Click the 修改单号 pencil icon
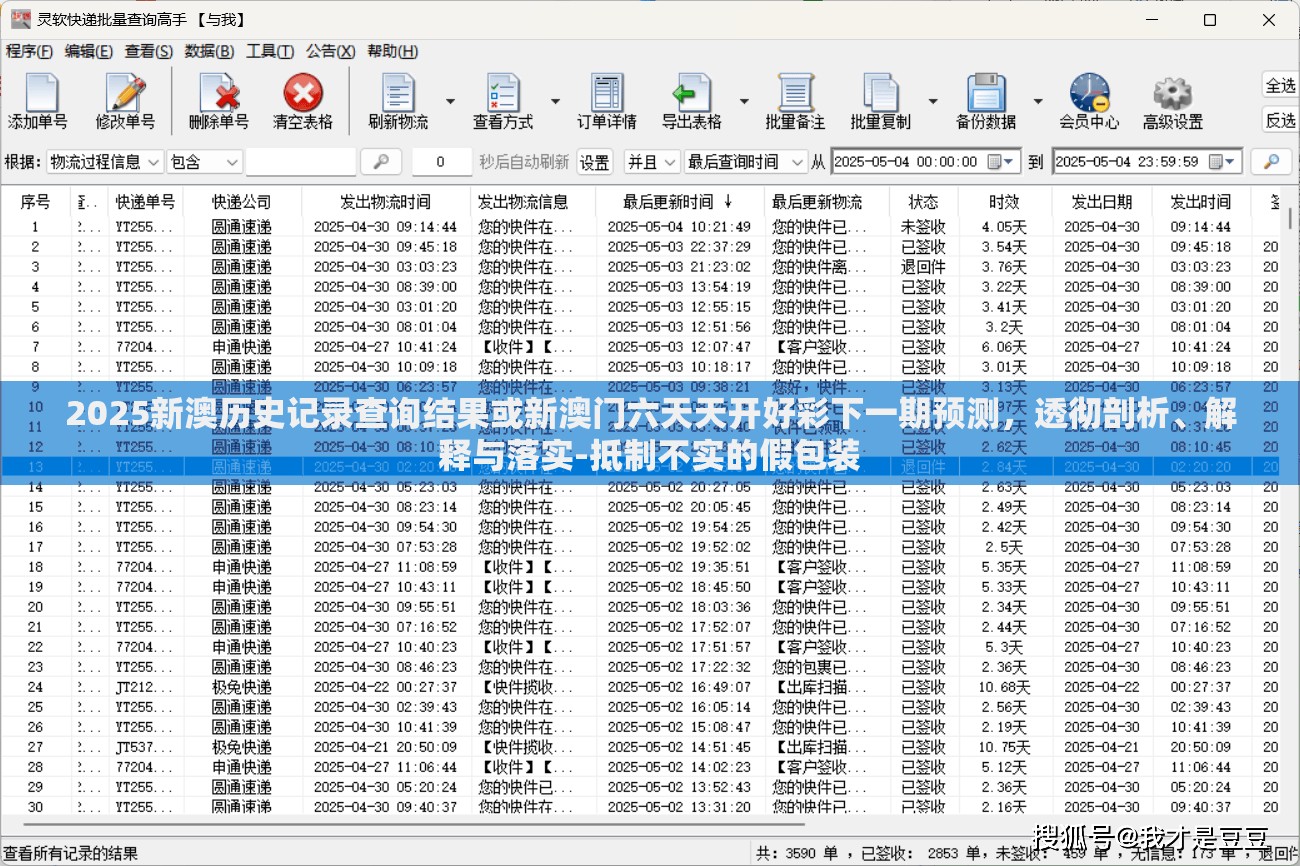Screen dimensions: 1300x866 125,101
